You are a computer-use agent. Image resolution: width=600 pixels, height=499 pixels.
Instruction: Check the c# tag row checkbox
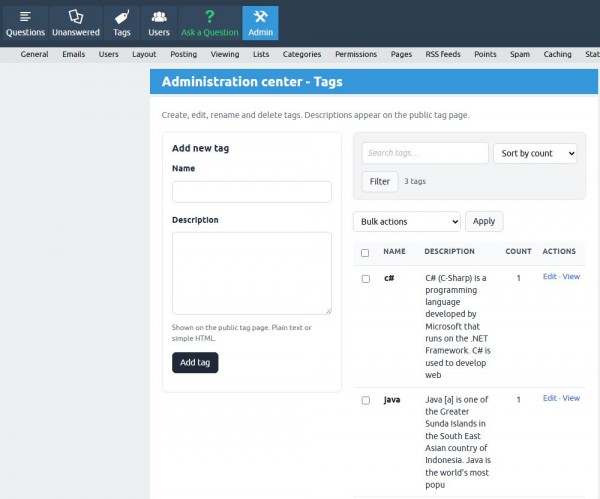(x=366, y=279)
